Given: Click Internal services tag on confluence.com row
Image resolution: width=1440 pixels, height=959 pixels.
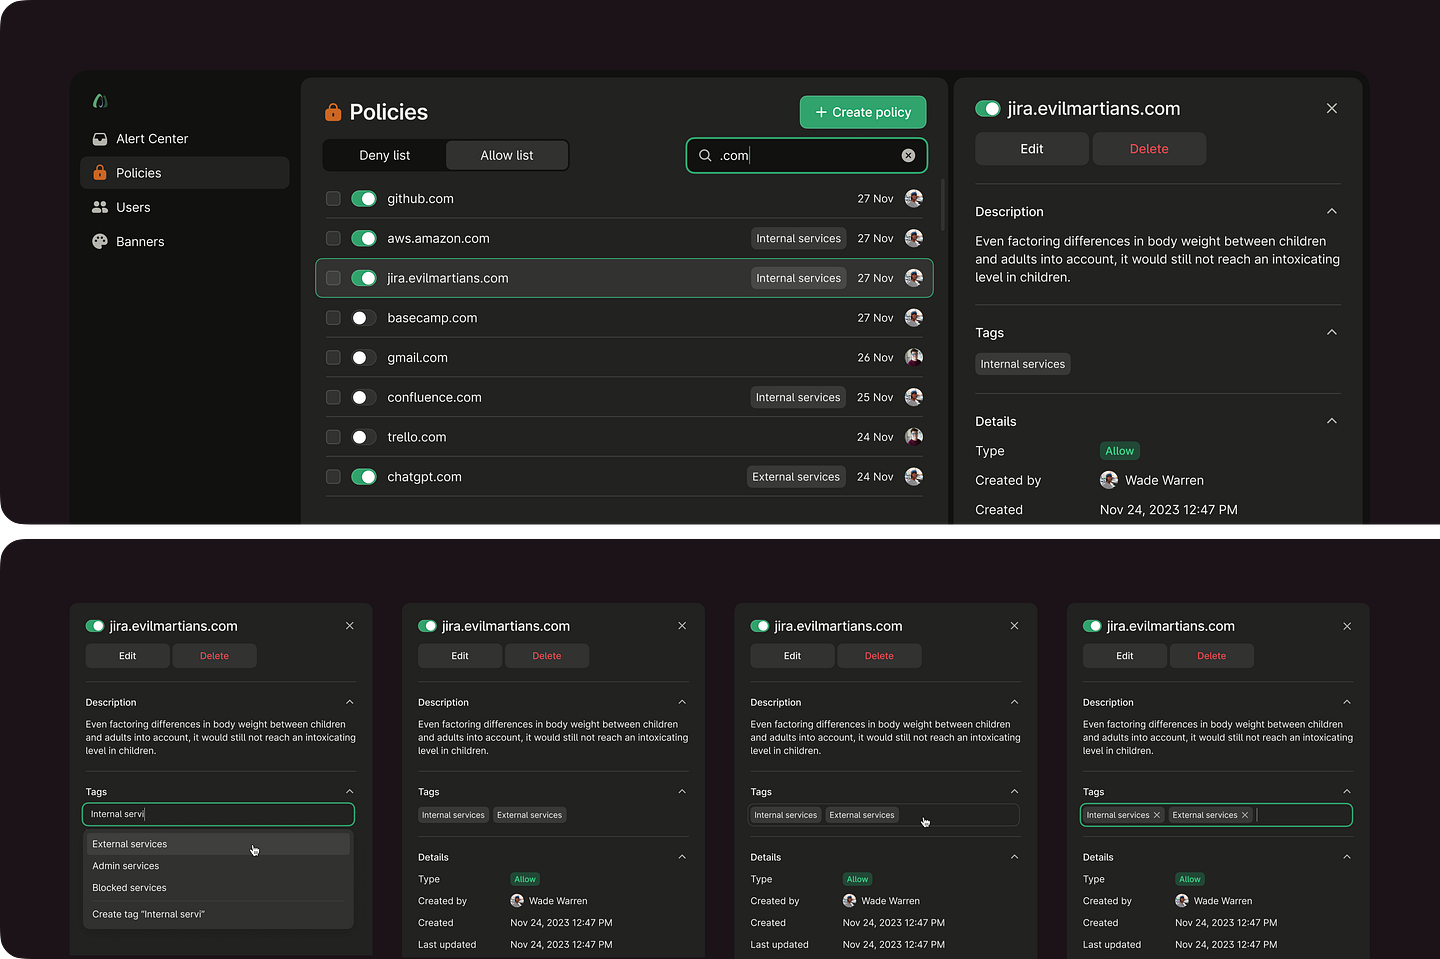Looking at the screenshot, I should click(798, 397).
